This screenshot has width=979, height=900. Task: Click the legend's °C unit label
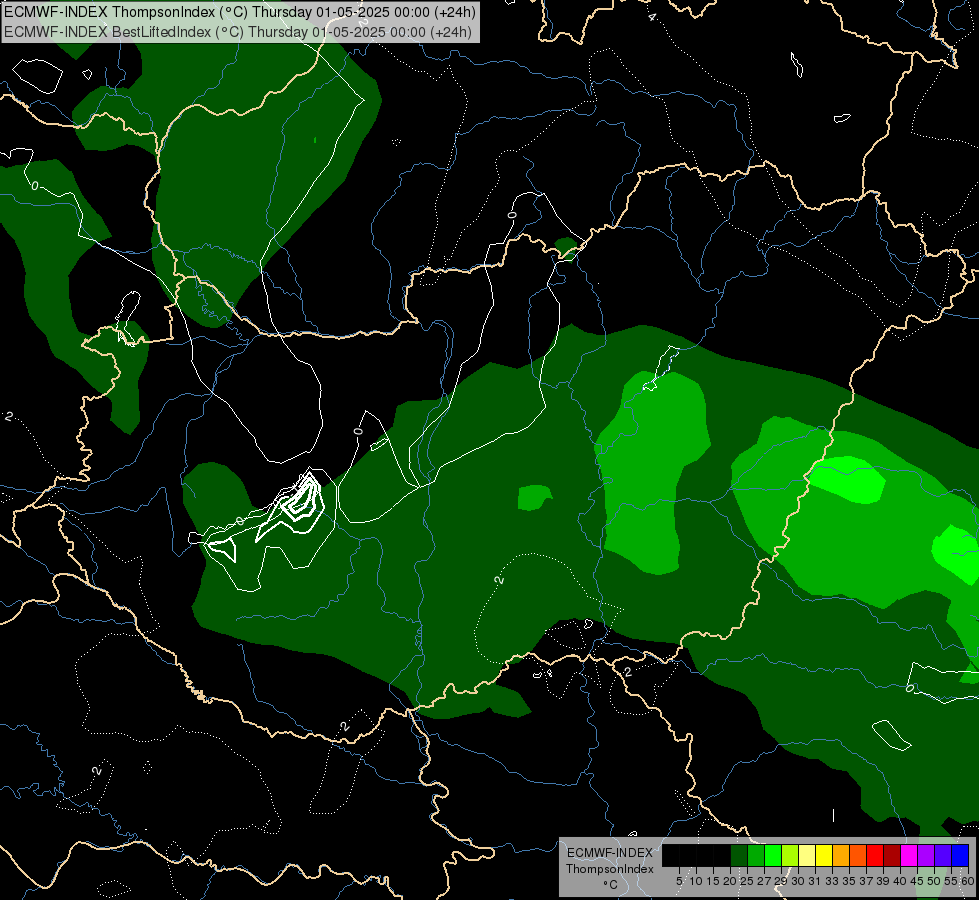(x=610, y=885)
